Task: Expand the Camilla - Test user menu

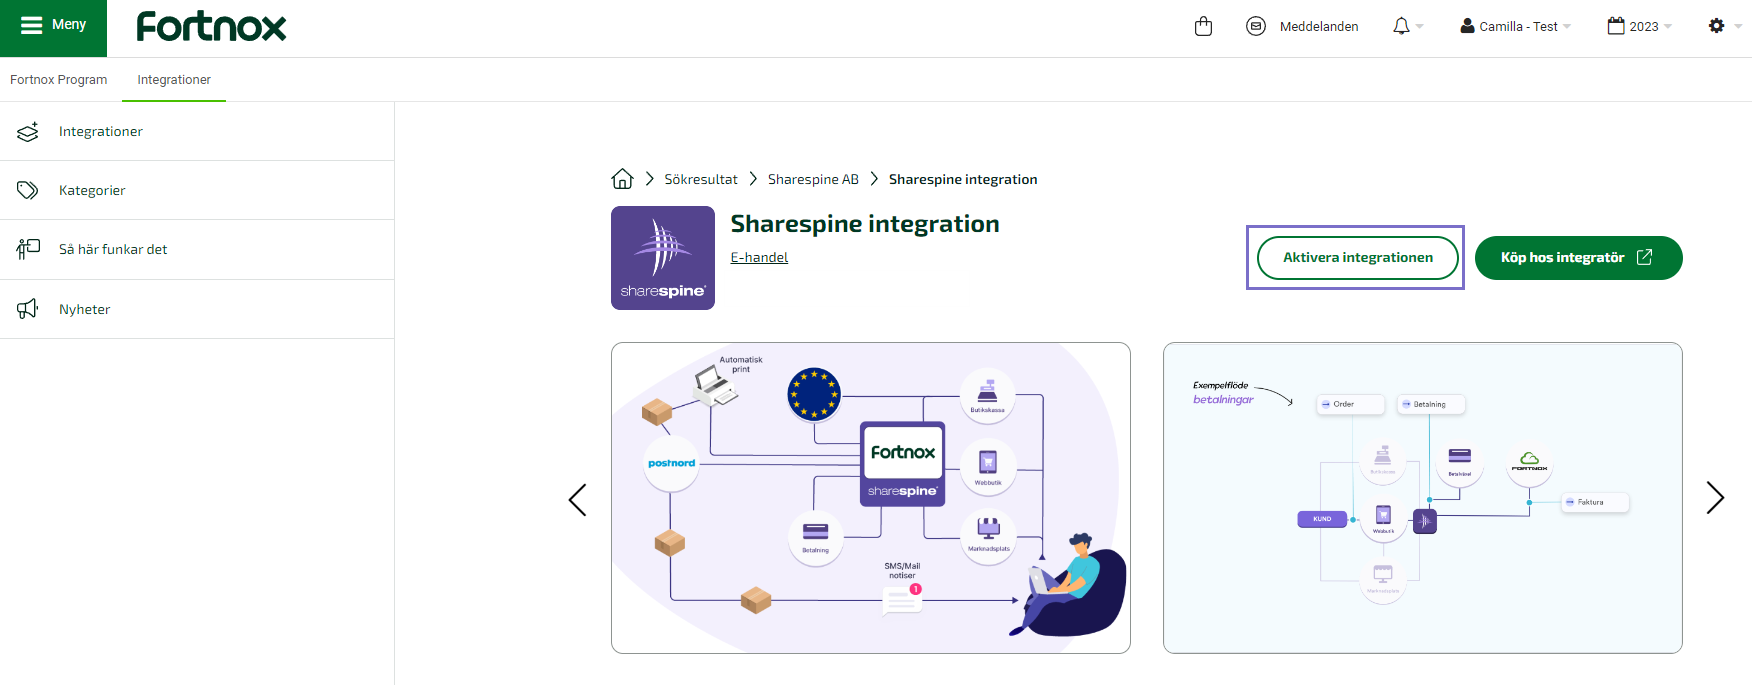Action: 1515,26
